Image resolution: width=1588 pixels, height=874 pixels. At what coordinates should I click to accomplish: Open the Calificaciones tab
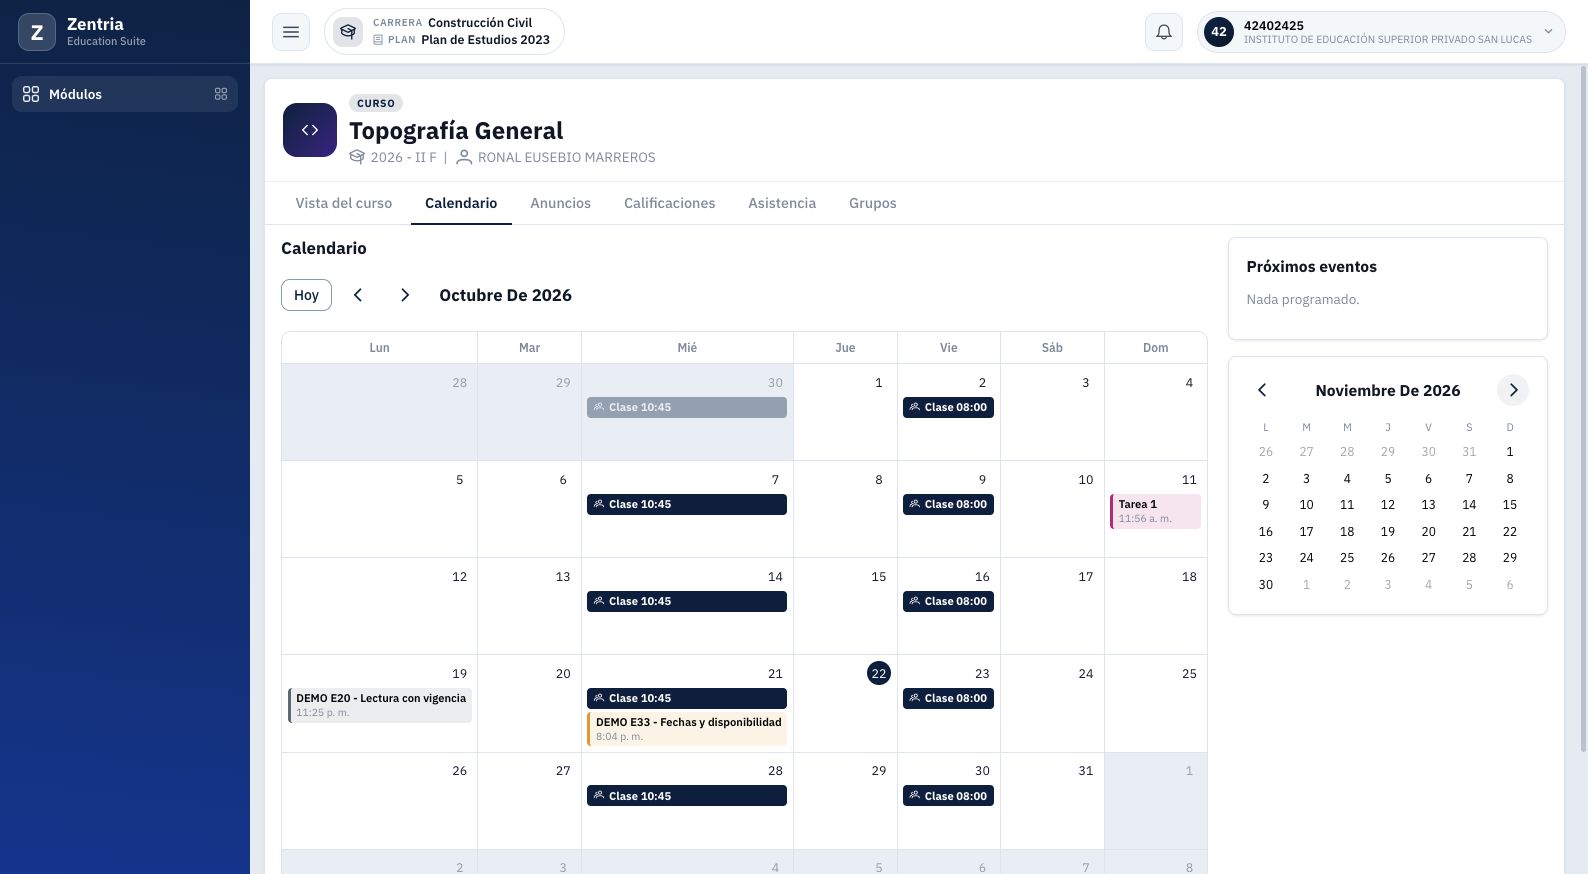670,203
